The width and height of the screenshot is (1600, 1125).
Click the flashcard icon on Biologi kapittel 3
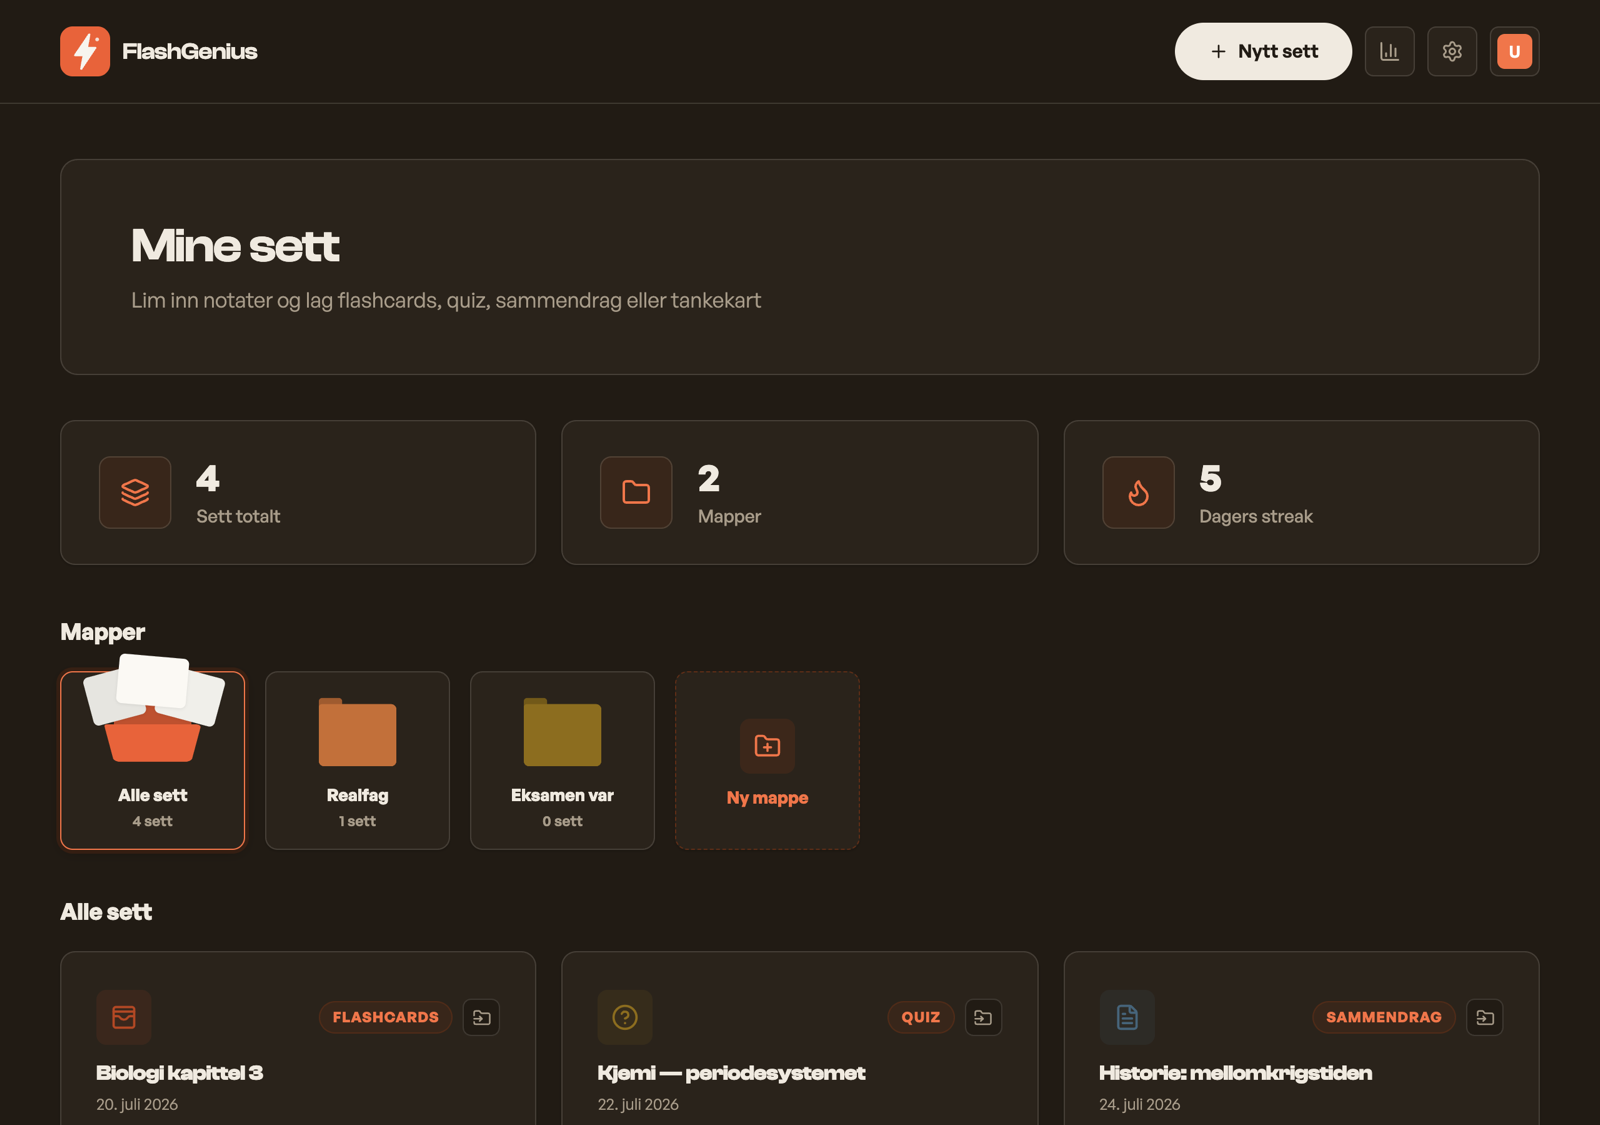124,1017
